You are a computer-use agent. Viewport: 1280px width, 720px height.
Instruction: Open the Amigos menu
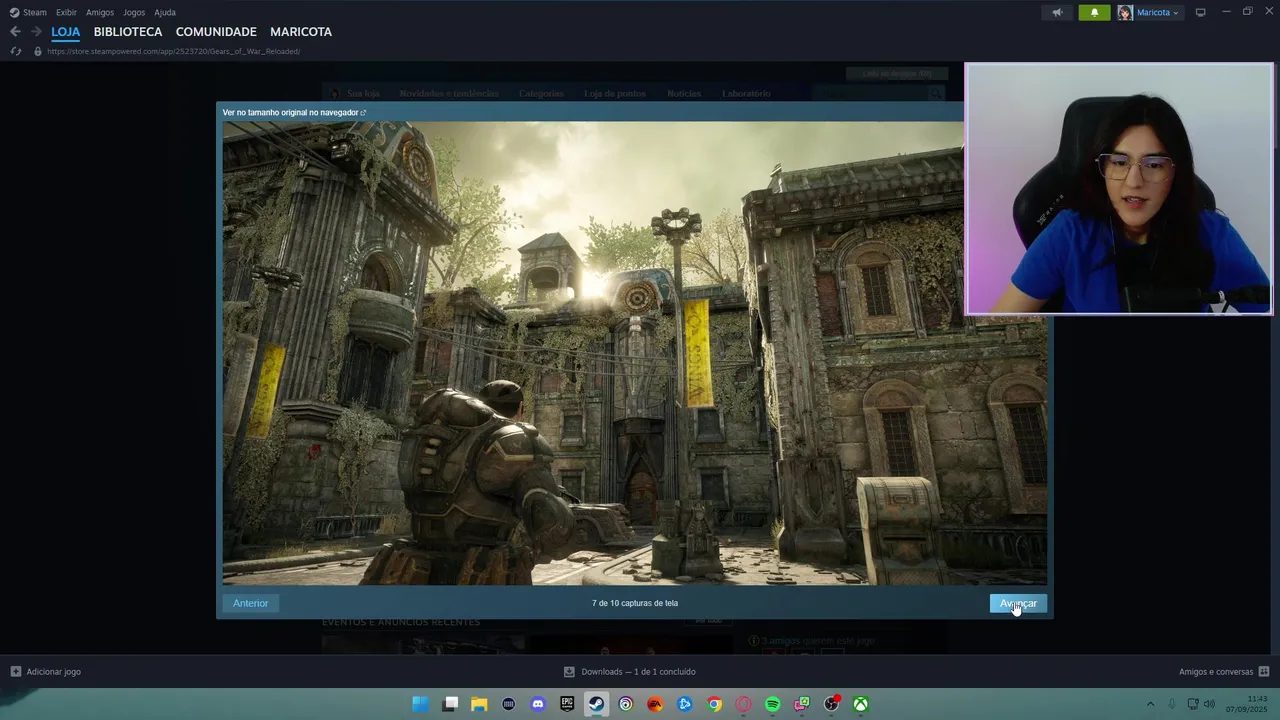[x=100, y=12]
